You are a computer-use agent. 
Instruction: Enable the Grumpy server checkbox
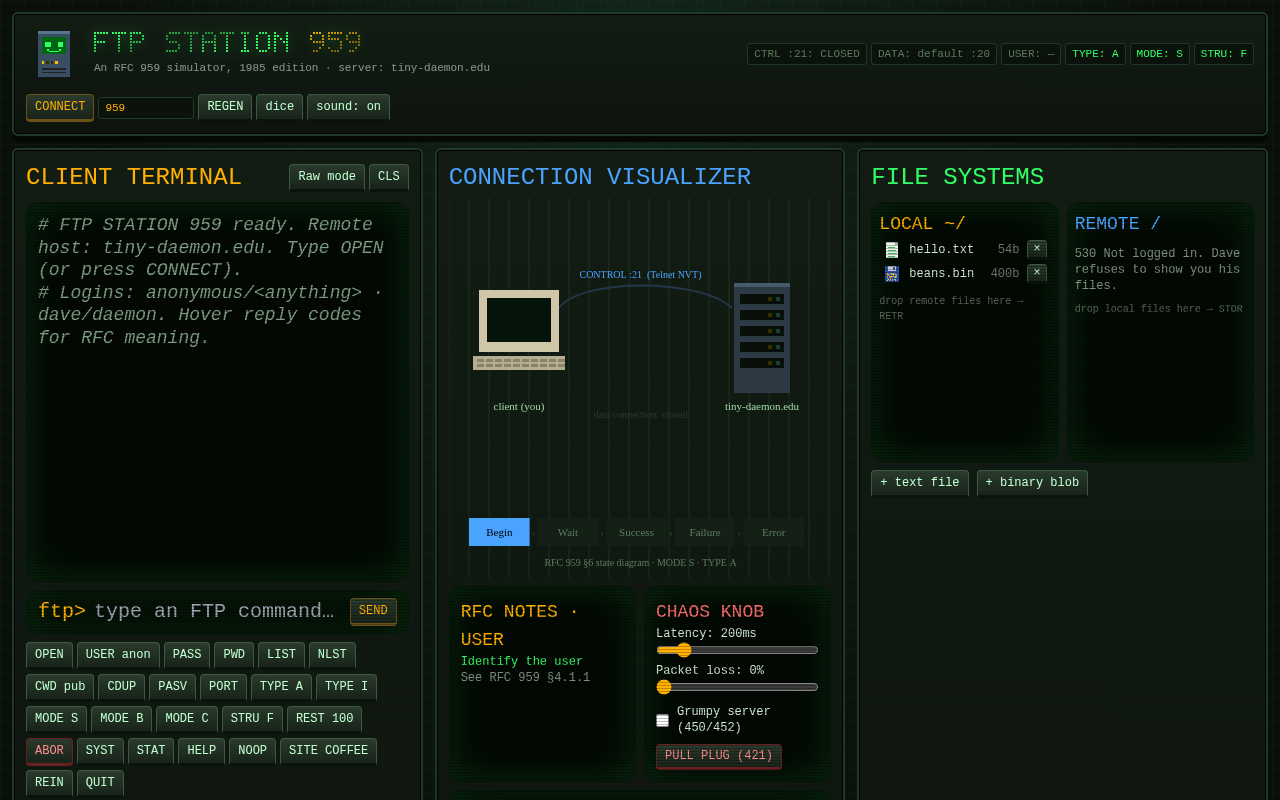(x=662, y=720)
